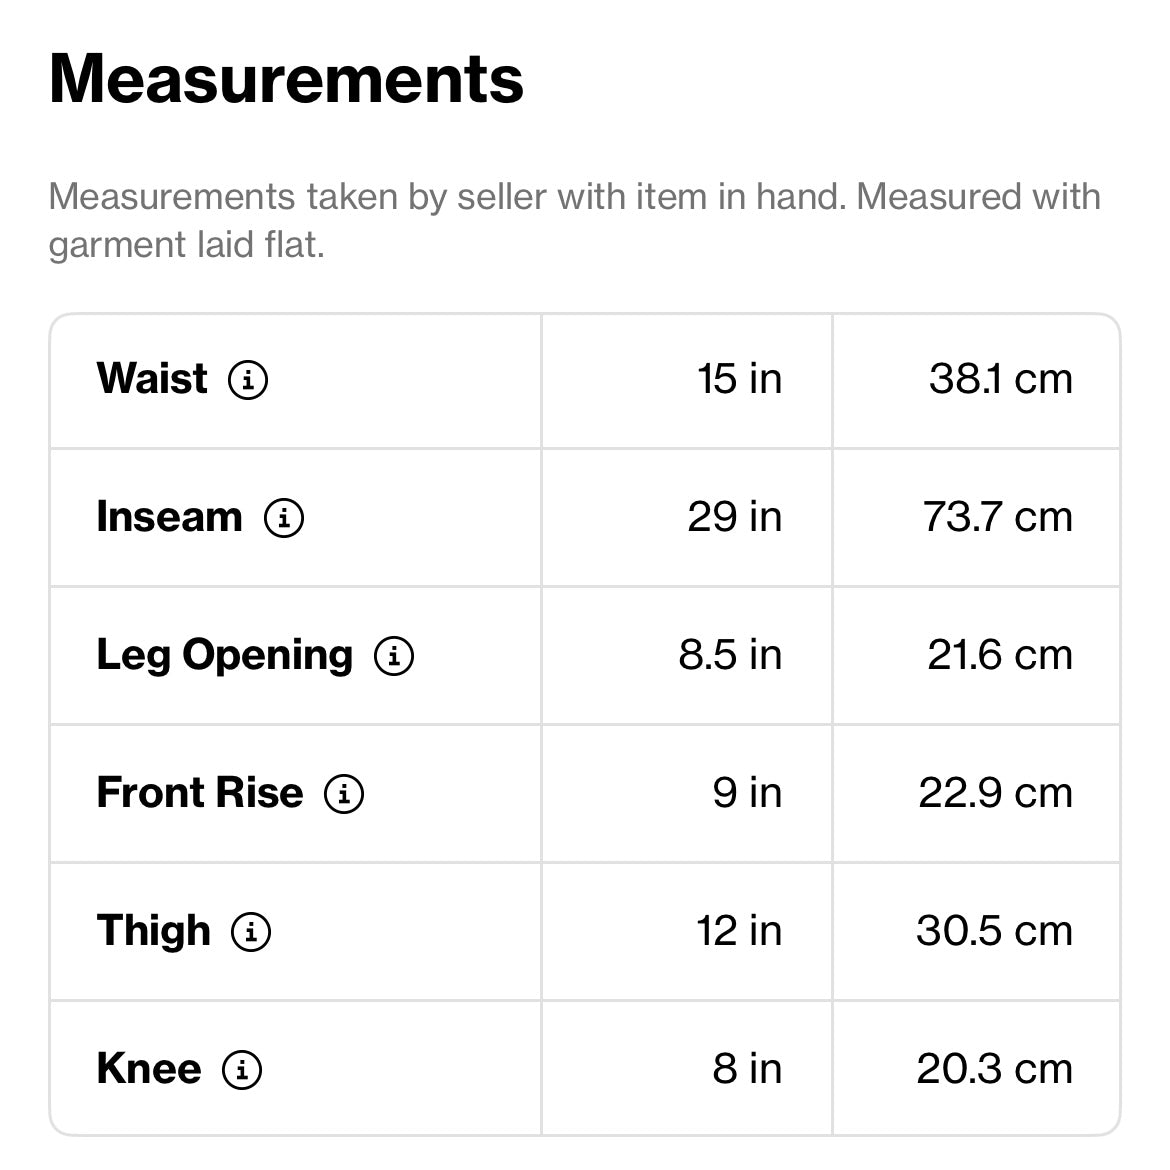Select the Front Rise label
The image size is (1170, 1170).
(x=199, y=793)
